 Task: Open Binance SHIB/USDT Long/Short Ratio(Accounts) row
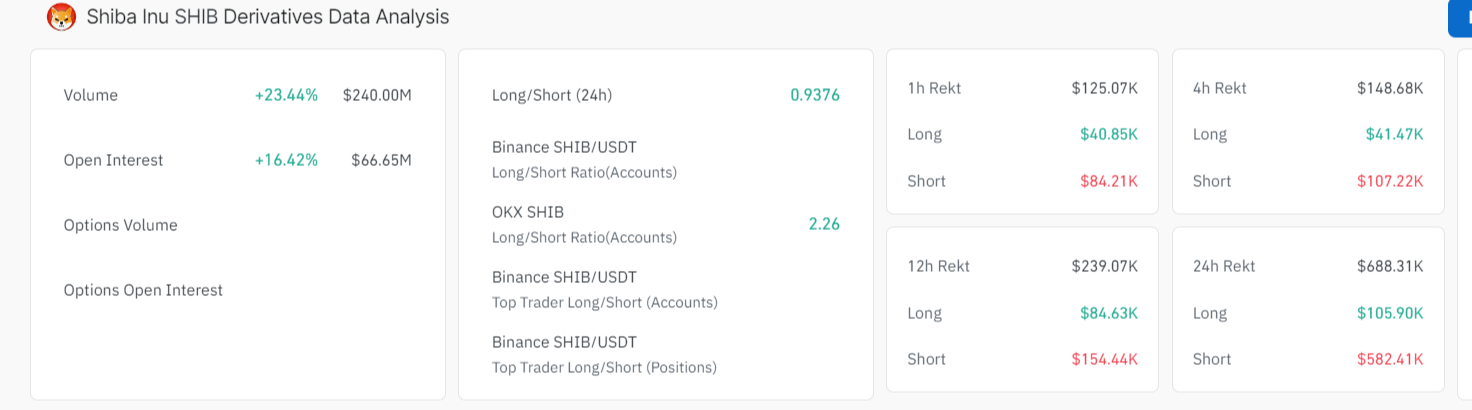click(666, 160)
